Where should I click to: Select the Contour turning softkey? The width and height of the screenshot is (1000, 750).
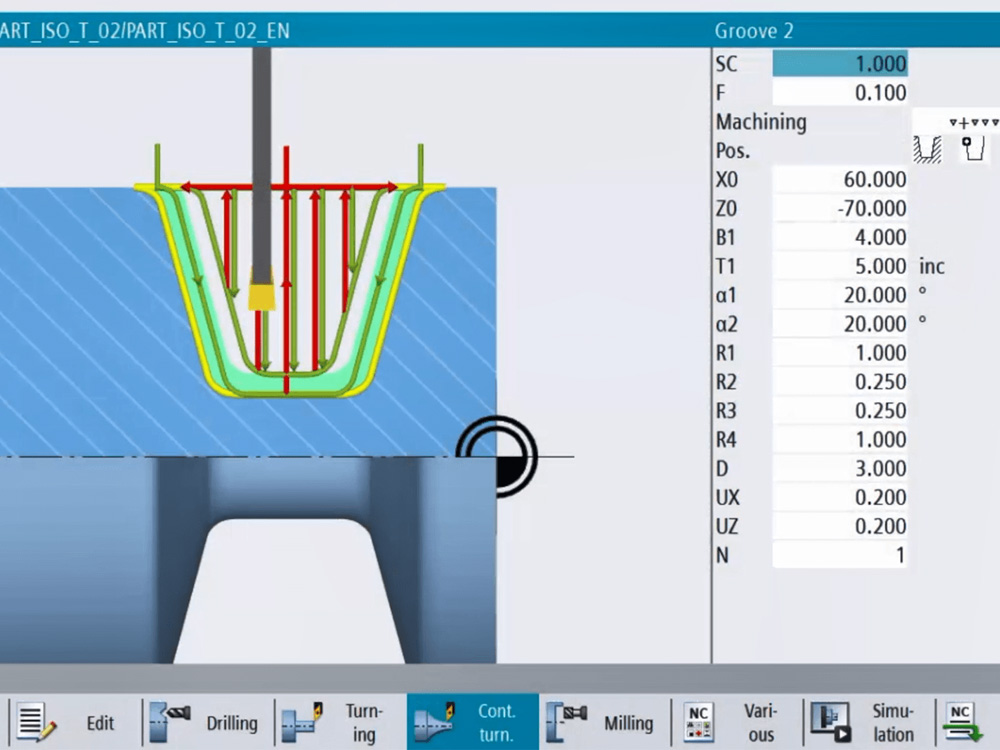[x=473, y=722]
